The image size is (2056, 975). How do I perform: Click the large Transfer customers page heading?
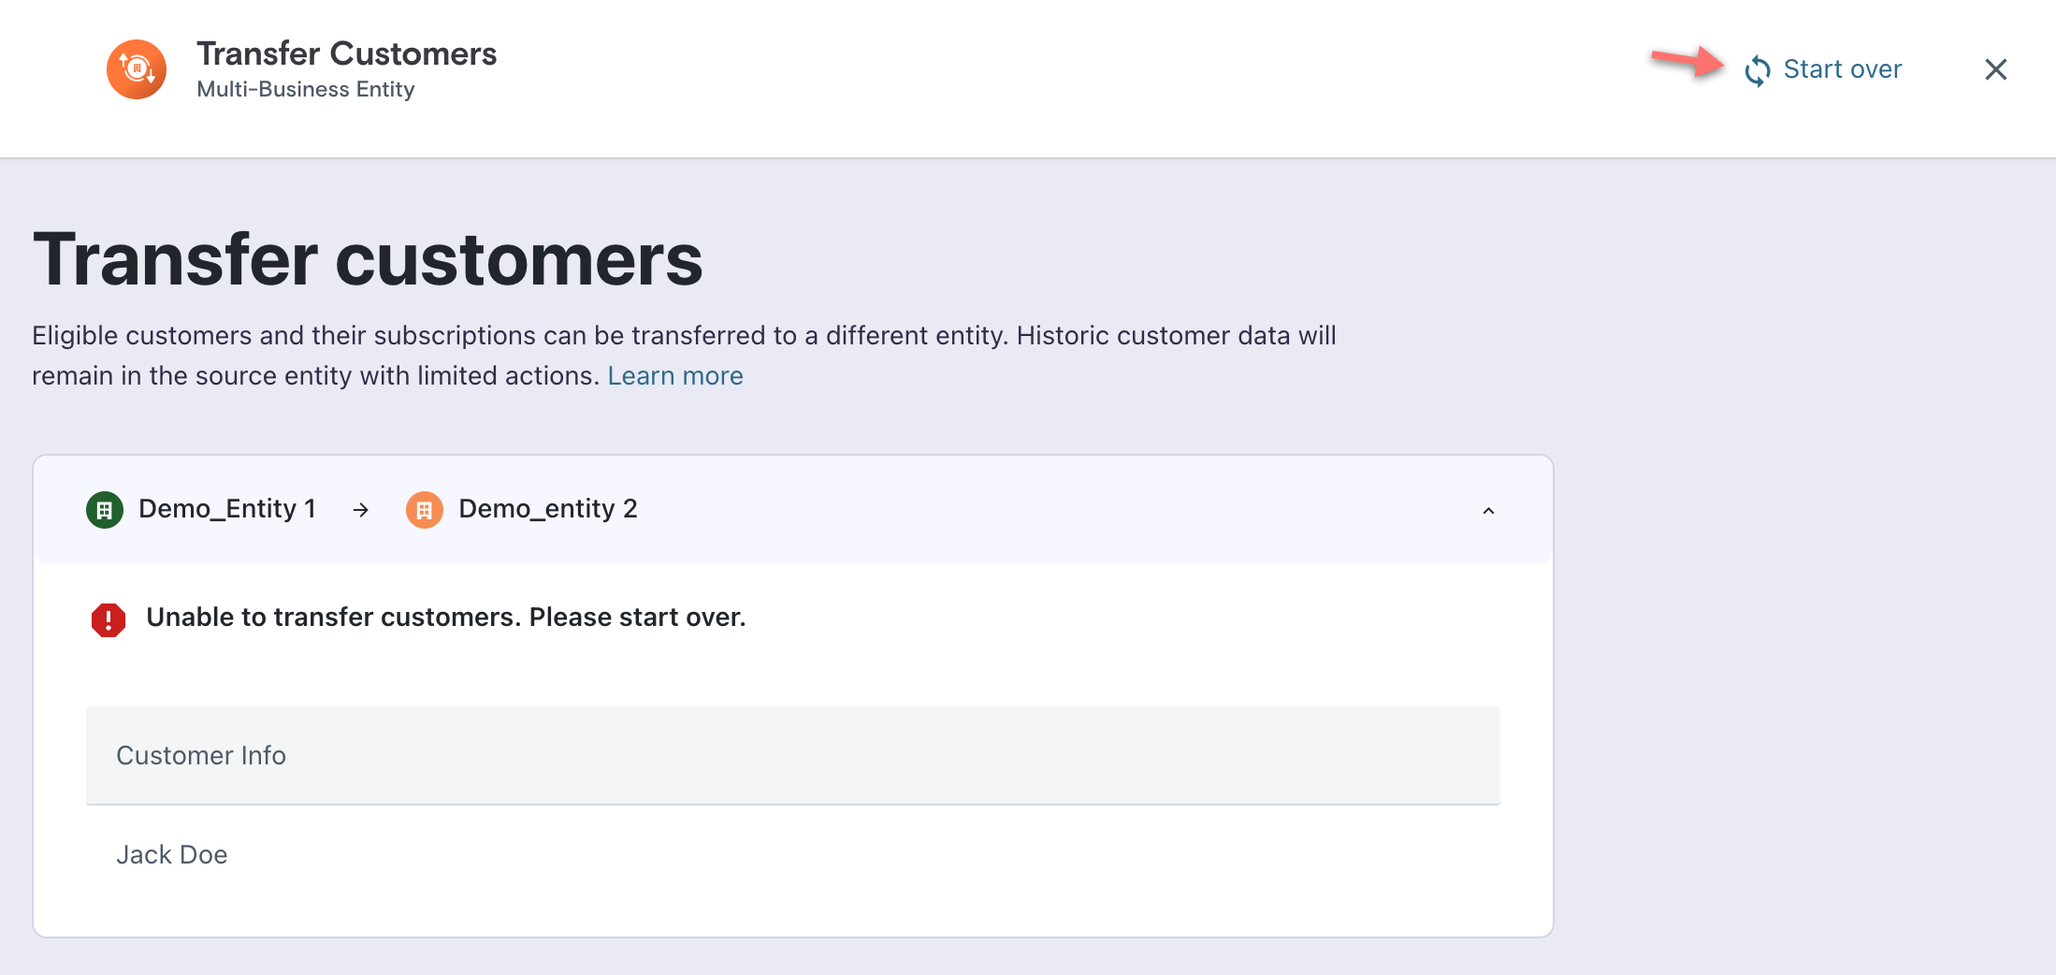point(367,259)
